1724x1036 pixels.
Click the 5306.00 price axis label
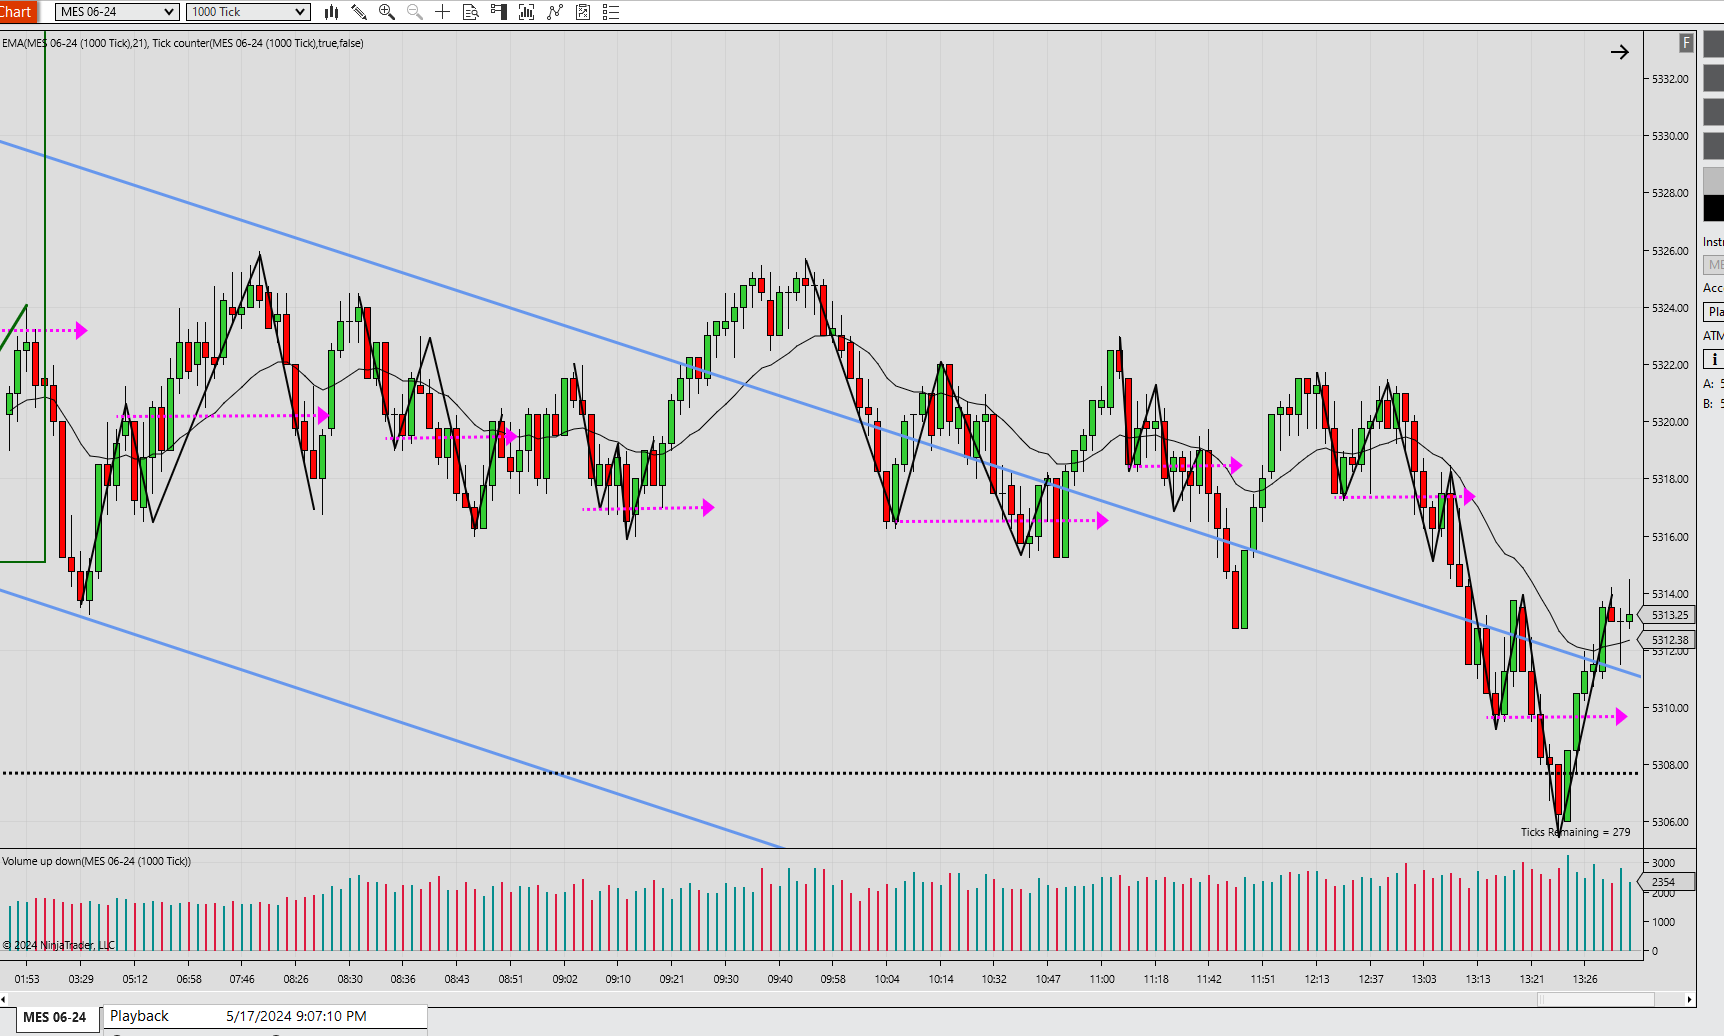1670,822
